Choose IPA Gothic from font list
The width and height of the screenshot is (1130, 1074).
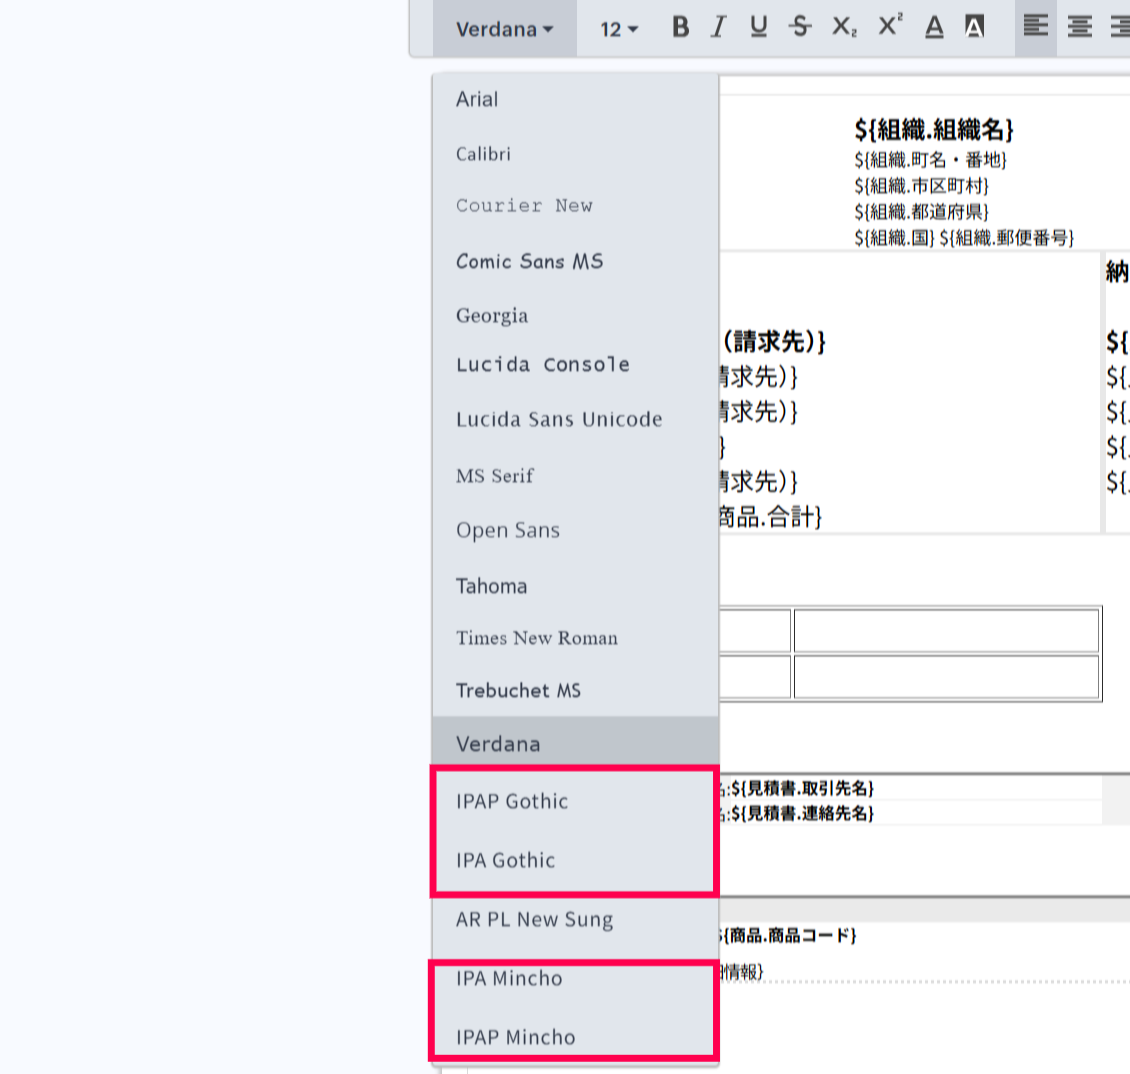(x=505, y=860)
